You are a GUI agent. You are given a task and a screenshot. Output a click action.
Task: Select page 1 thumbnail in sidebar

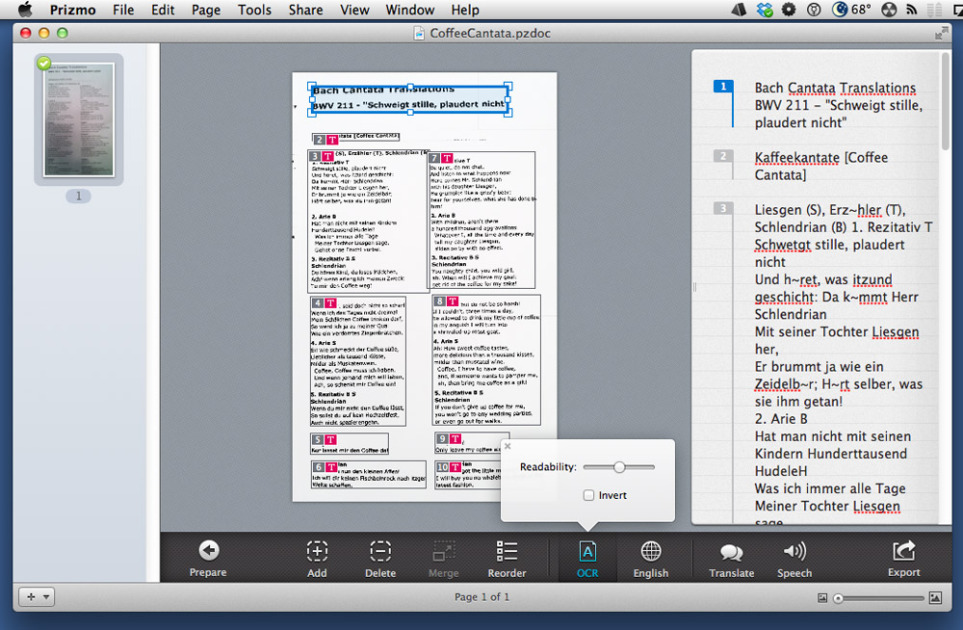click(x=79, y=119)
